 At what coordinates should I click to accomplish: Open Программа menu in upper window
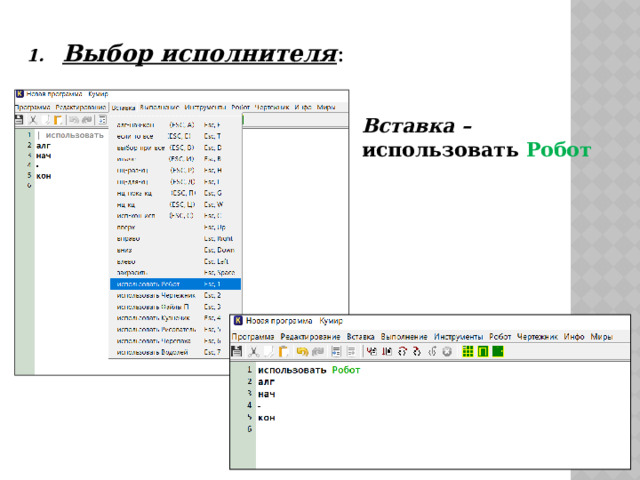coord(32,107)
